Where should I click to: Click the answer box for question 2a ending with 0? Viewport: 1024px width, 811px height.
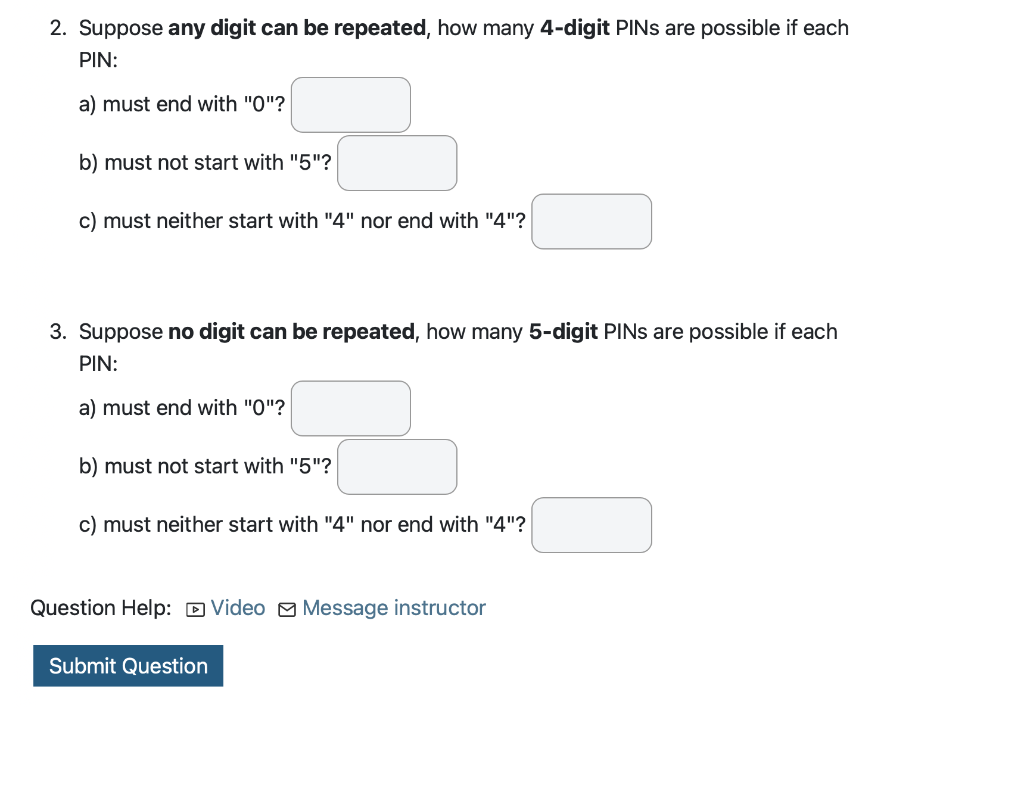(x=350, y=104)
